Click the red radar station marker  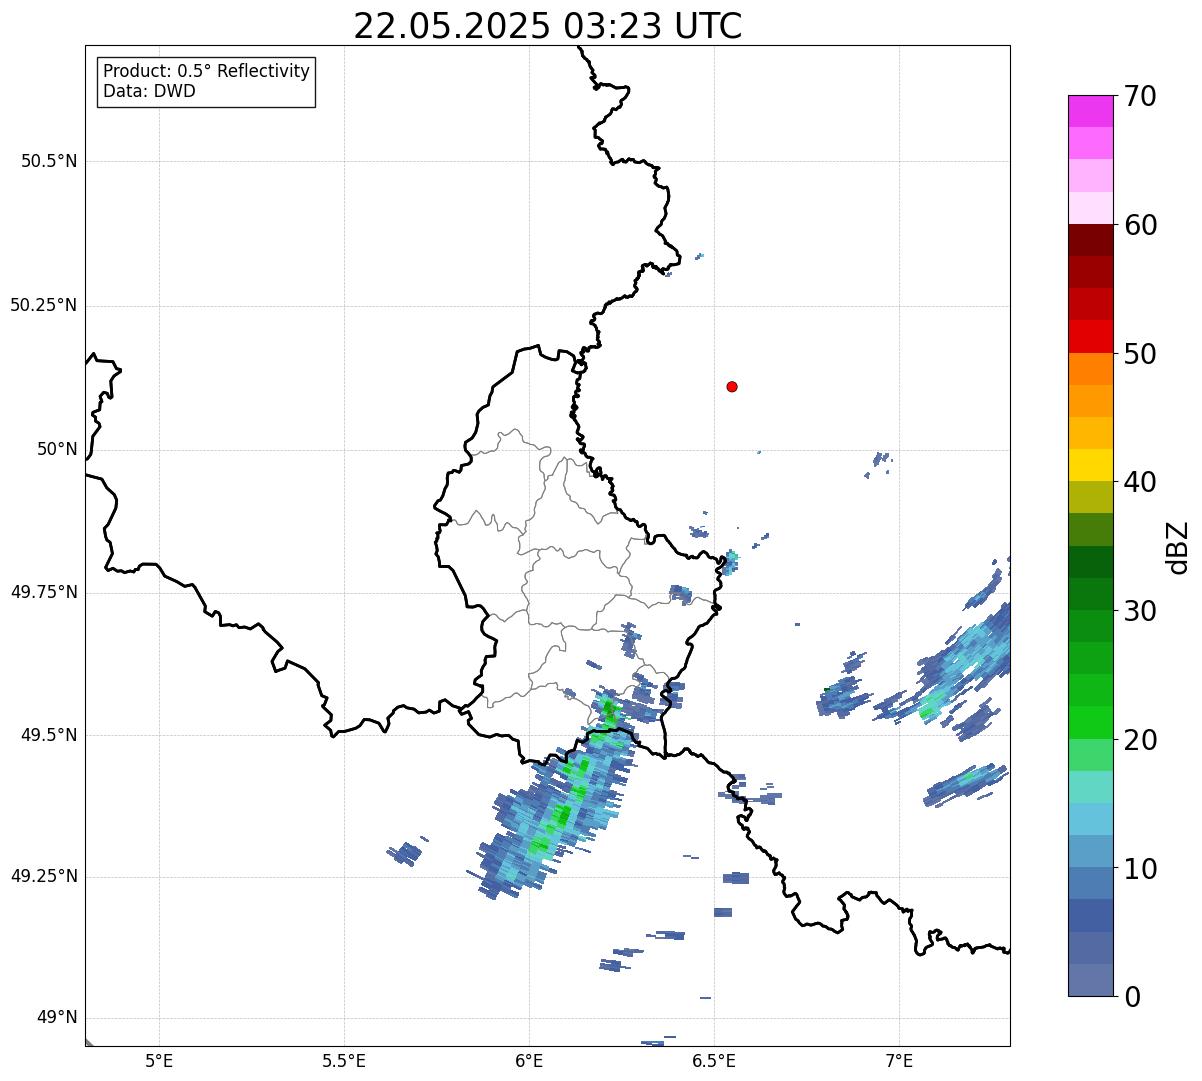coord(732,386)
